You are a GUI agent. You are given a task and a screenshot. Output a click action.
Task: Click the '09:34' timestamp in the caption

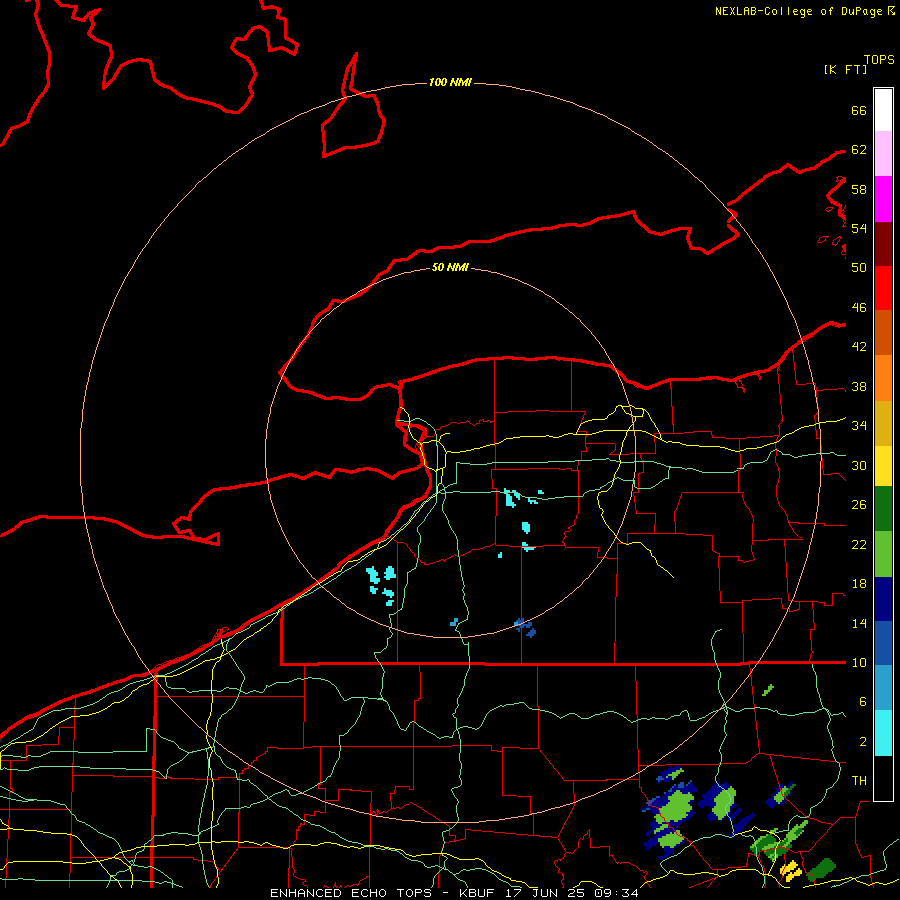click(616, 893)
